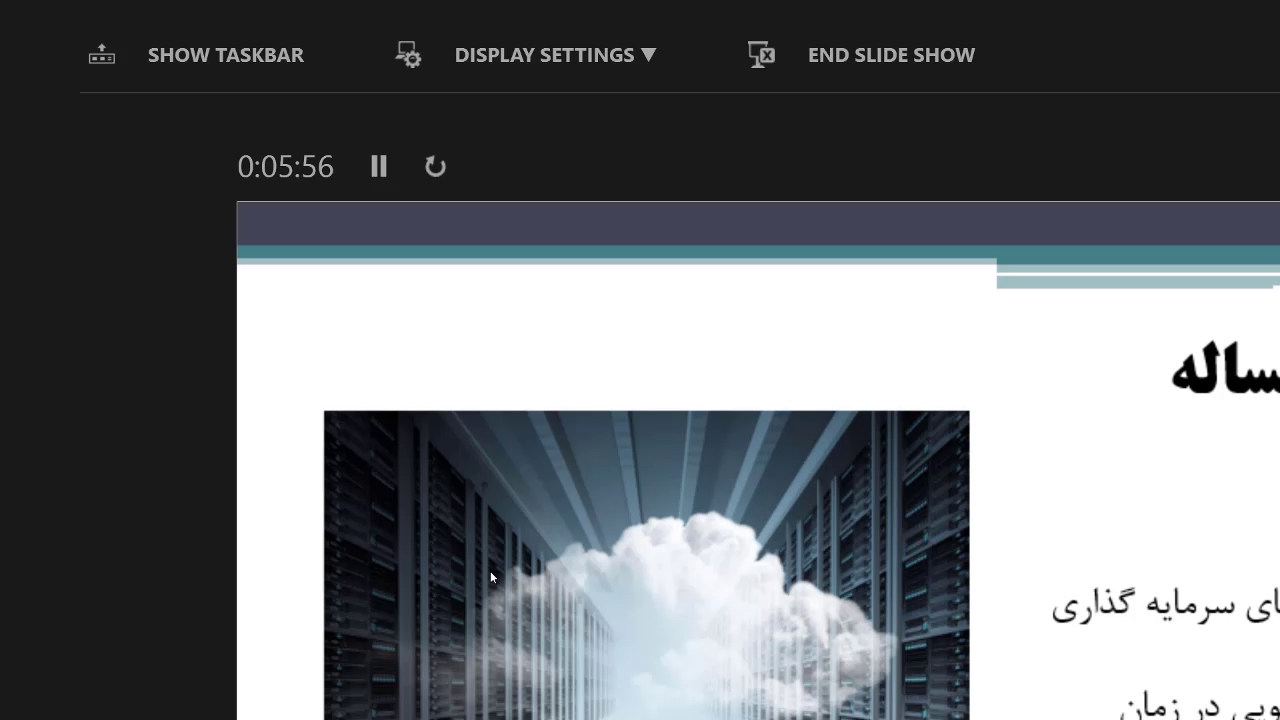Pause the presentation timer
This screenshot has width=1280, height=720.
(379, 166)
